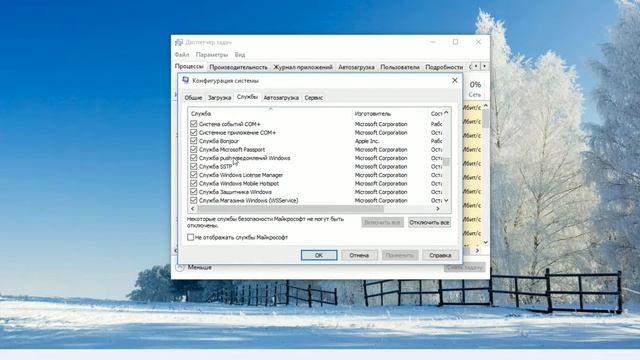
Task: Click the System Configuration title bar icon
Action: coord(186,80)
